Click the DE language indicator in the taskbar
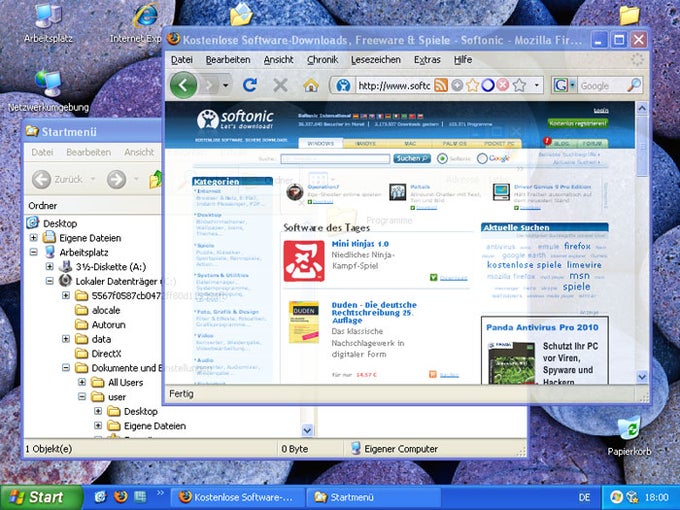Image resolution: width=680 pixels, height=510 pixels. pos(584,497)
